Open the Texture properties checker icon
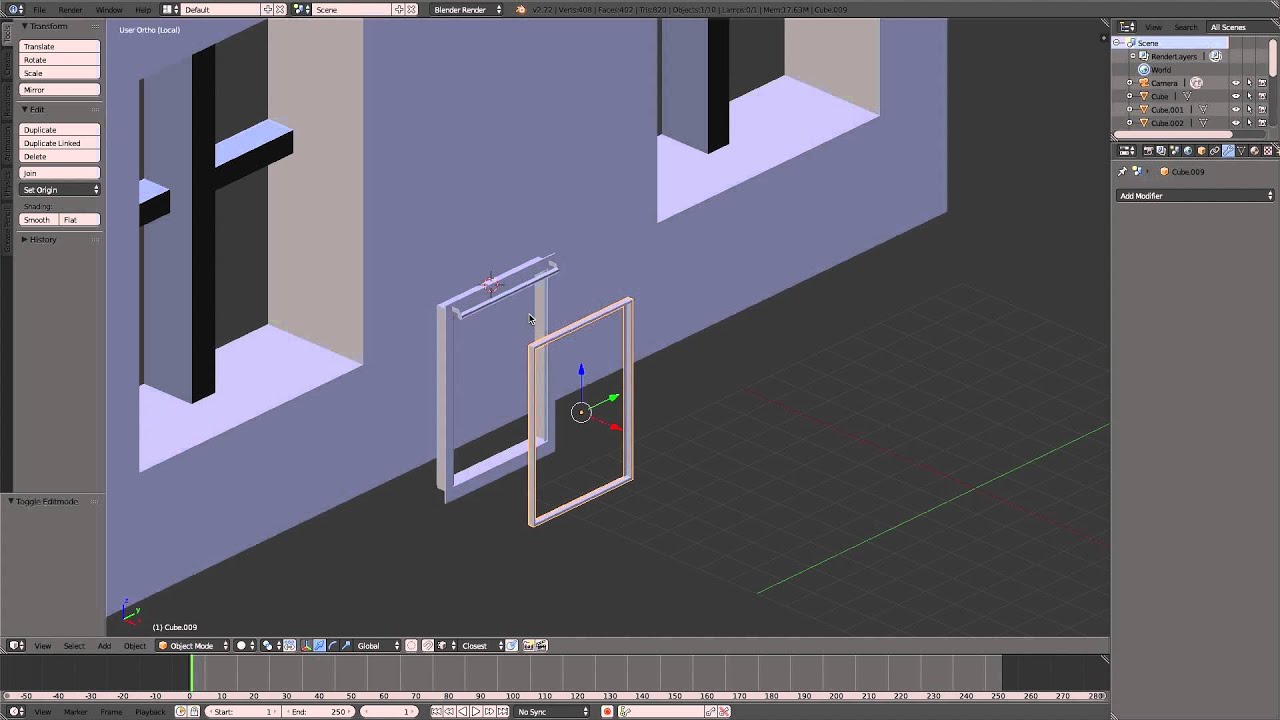Screen dimensions: 1280x720 (1268, 151)
